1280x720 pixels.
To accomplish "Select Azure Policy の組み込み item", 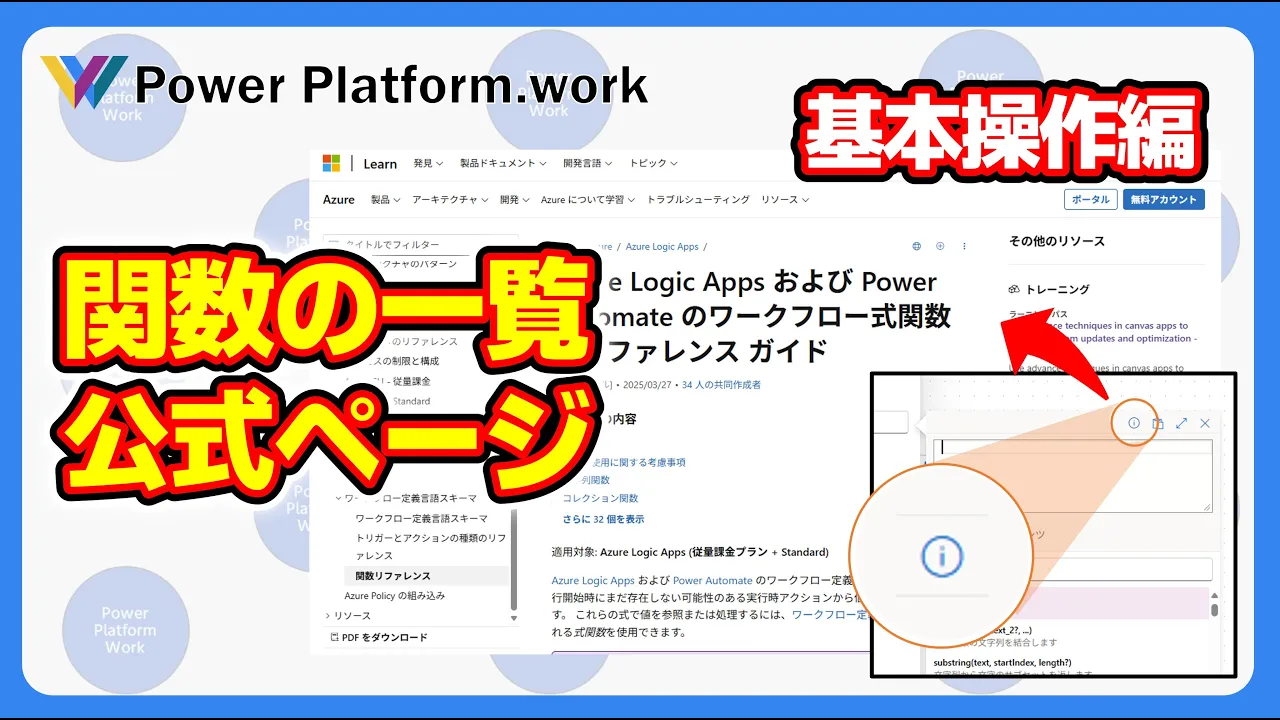I will coord(393,596).
